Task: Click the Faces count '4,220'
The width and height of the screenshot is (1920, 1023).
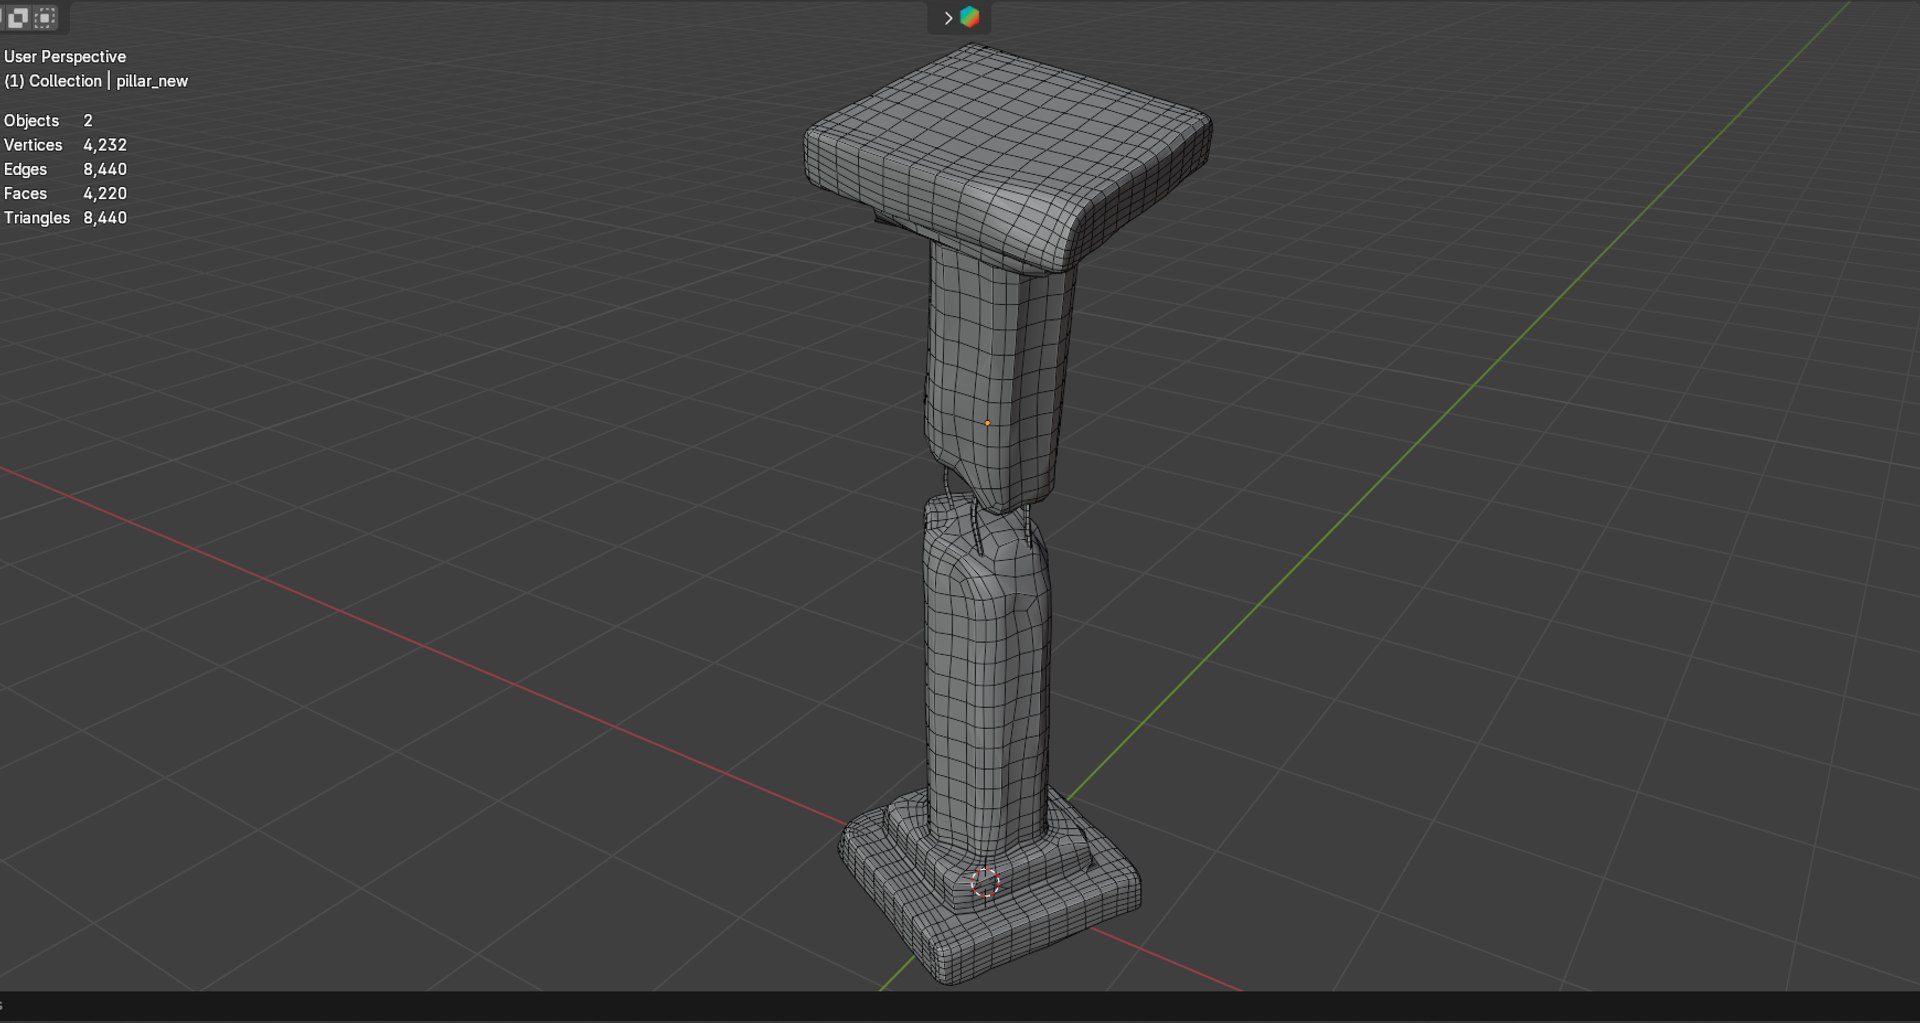Action: (105, 193)
